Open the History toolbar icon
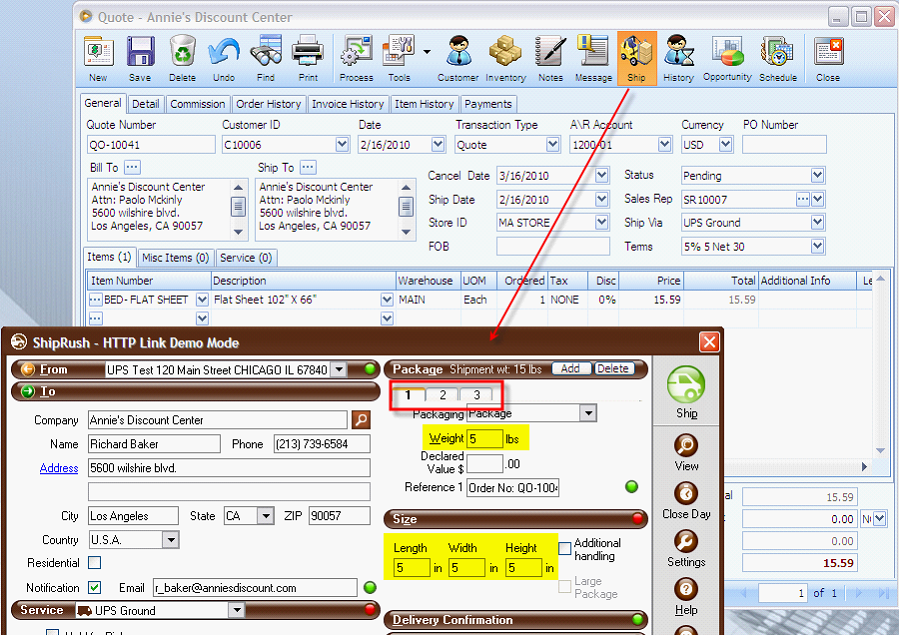Viewport: 900px width, 636px height. tap(678, 51)
